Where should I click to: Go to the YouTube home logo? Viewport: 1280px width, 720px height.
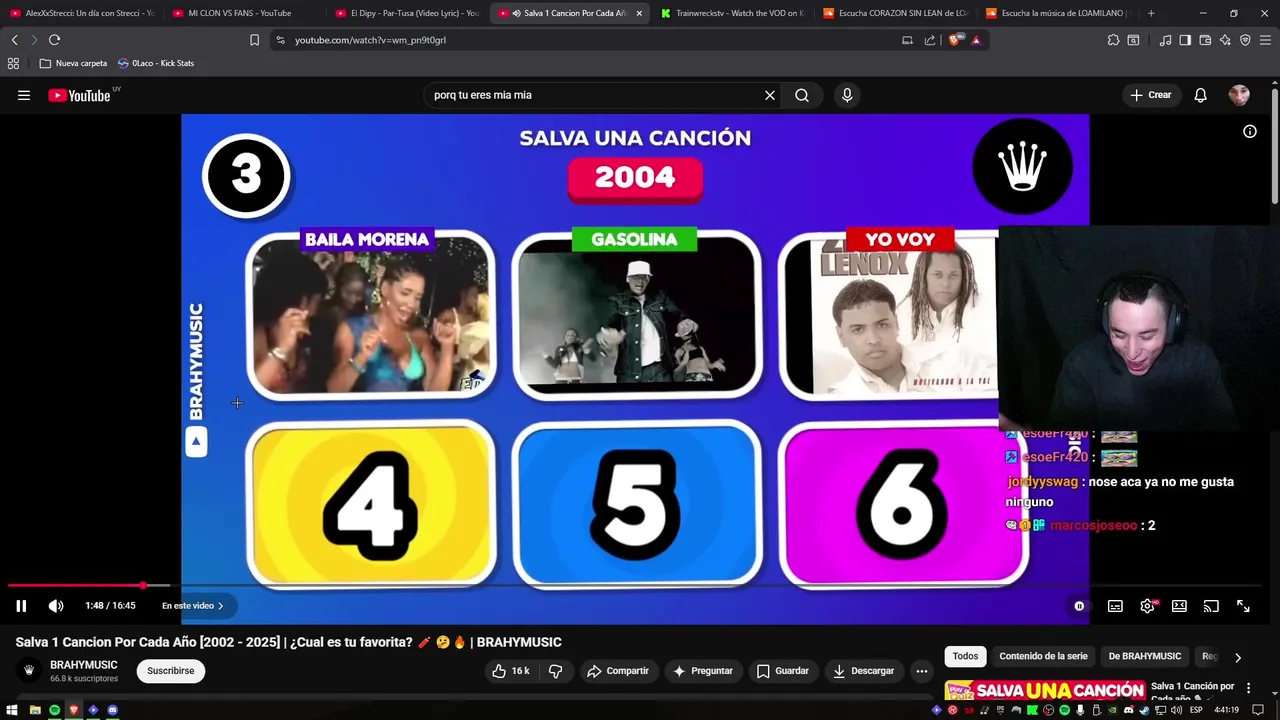point(79,96)
